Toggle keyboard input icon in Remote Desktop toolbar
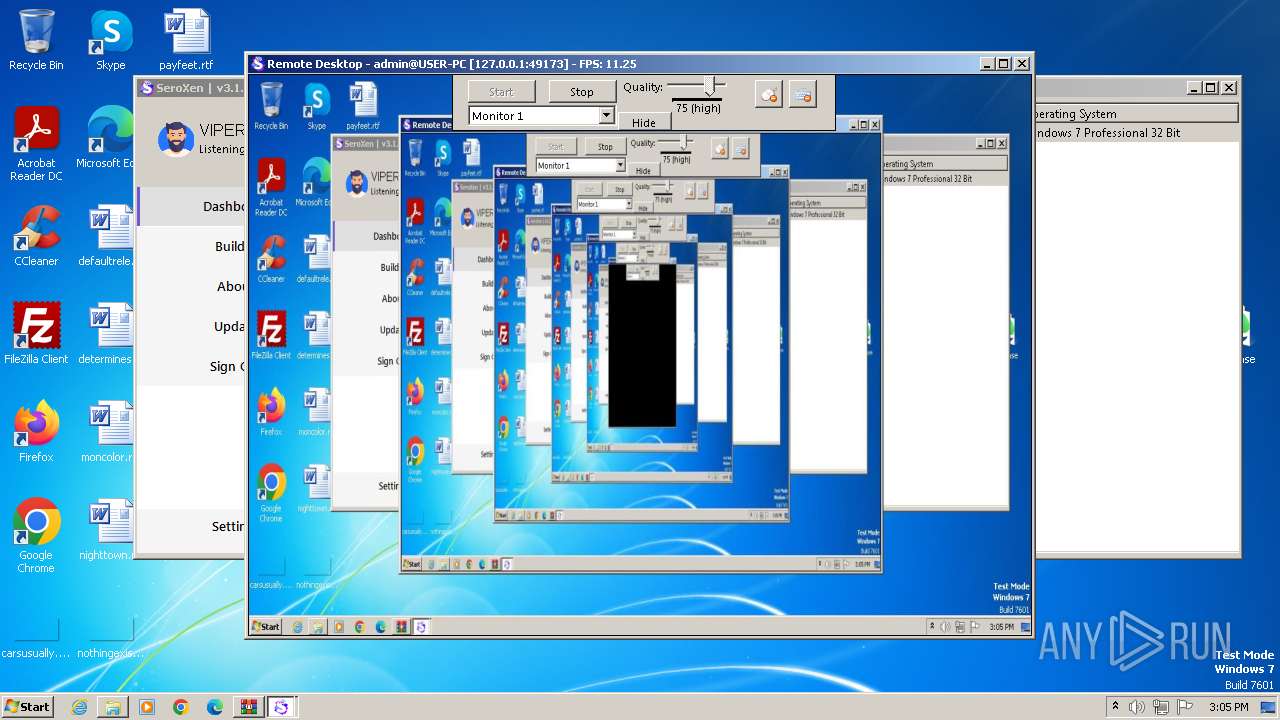The width and height of the screenshot is (1280, 720). click(802, 95)
